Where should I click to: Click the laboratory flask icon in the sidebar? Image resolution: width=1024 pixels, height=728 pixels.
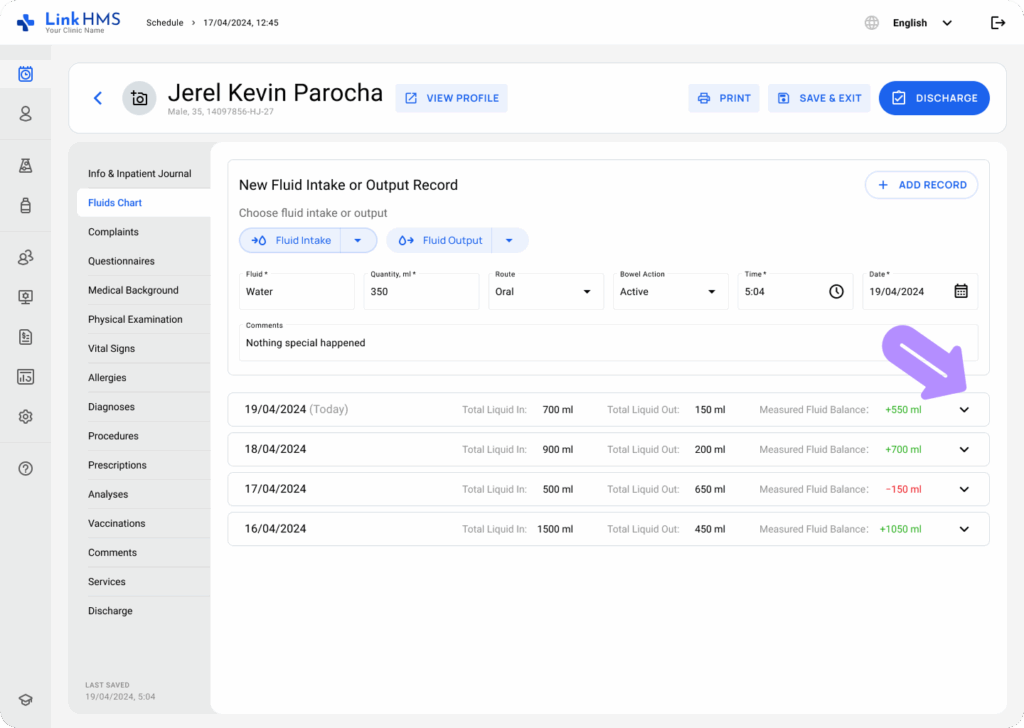(26, 166)
